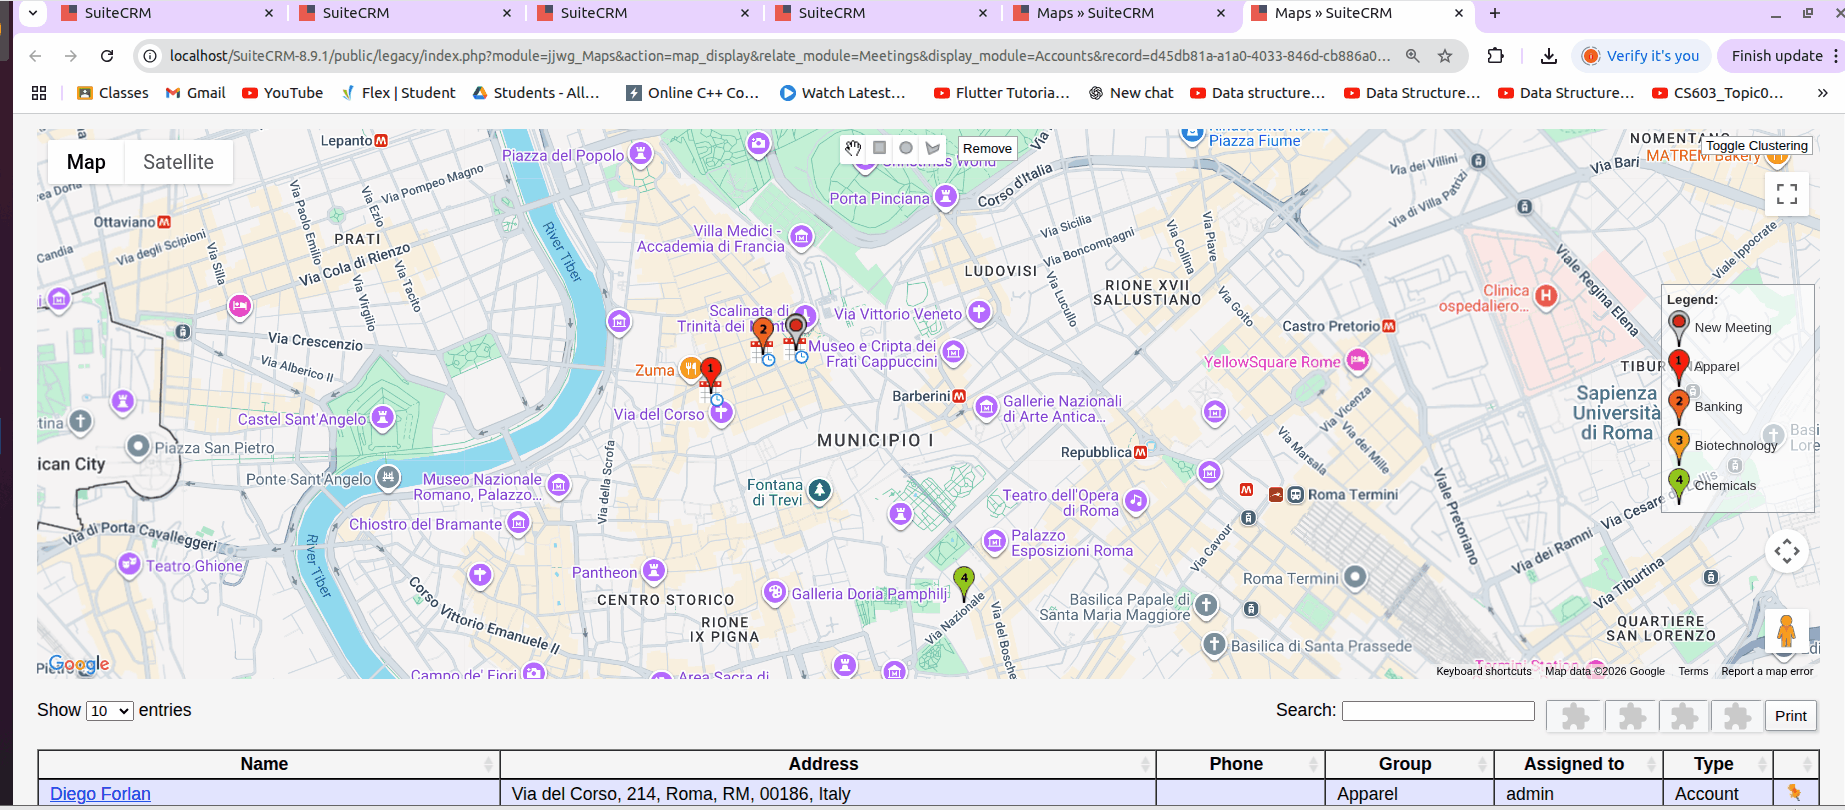Open the Gmail bookmark
This screenshot has width=1845, height=810.
pos(196,93)
